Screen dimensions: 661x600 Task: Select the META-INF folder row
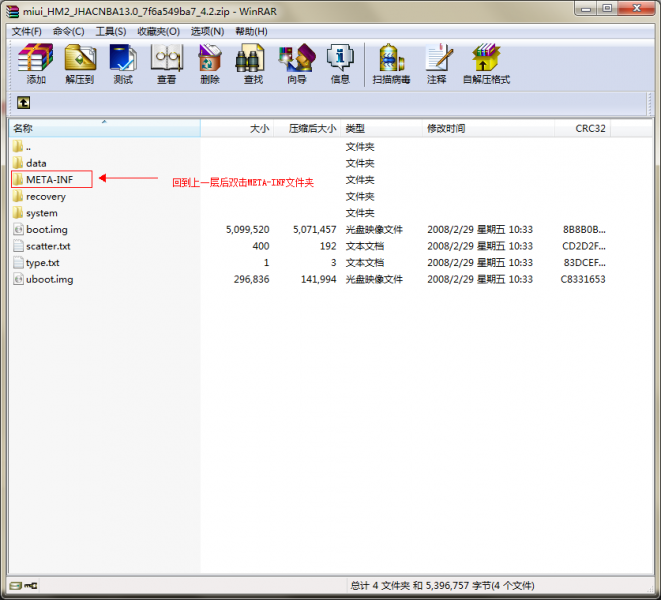(x=52, y=180)
